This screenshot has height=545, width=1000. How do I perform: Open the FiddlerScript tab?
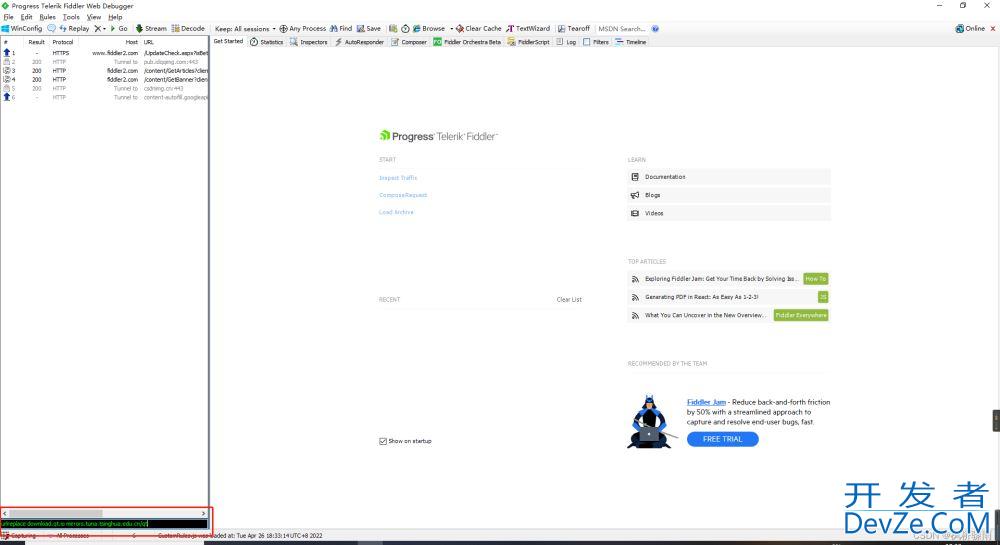tap(528, 42)
